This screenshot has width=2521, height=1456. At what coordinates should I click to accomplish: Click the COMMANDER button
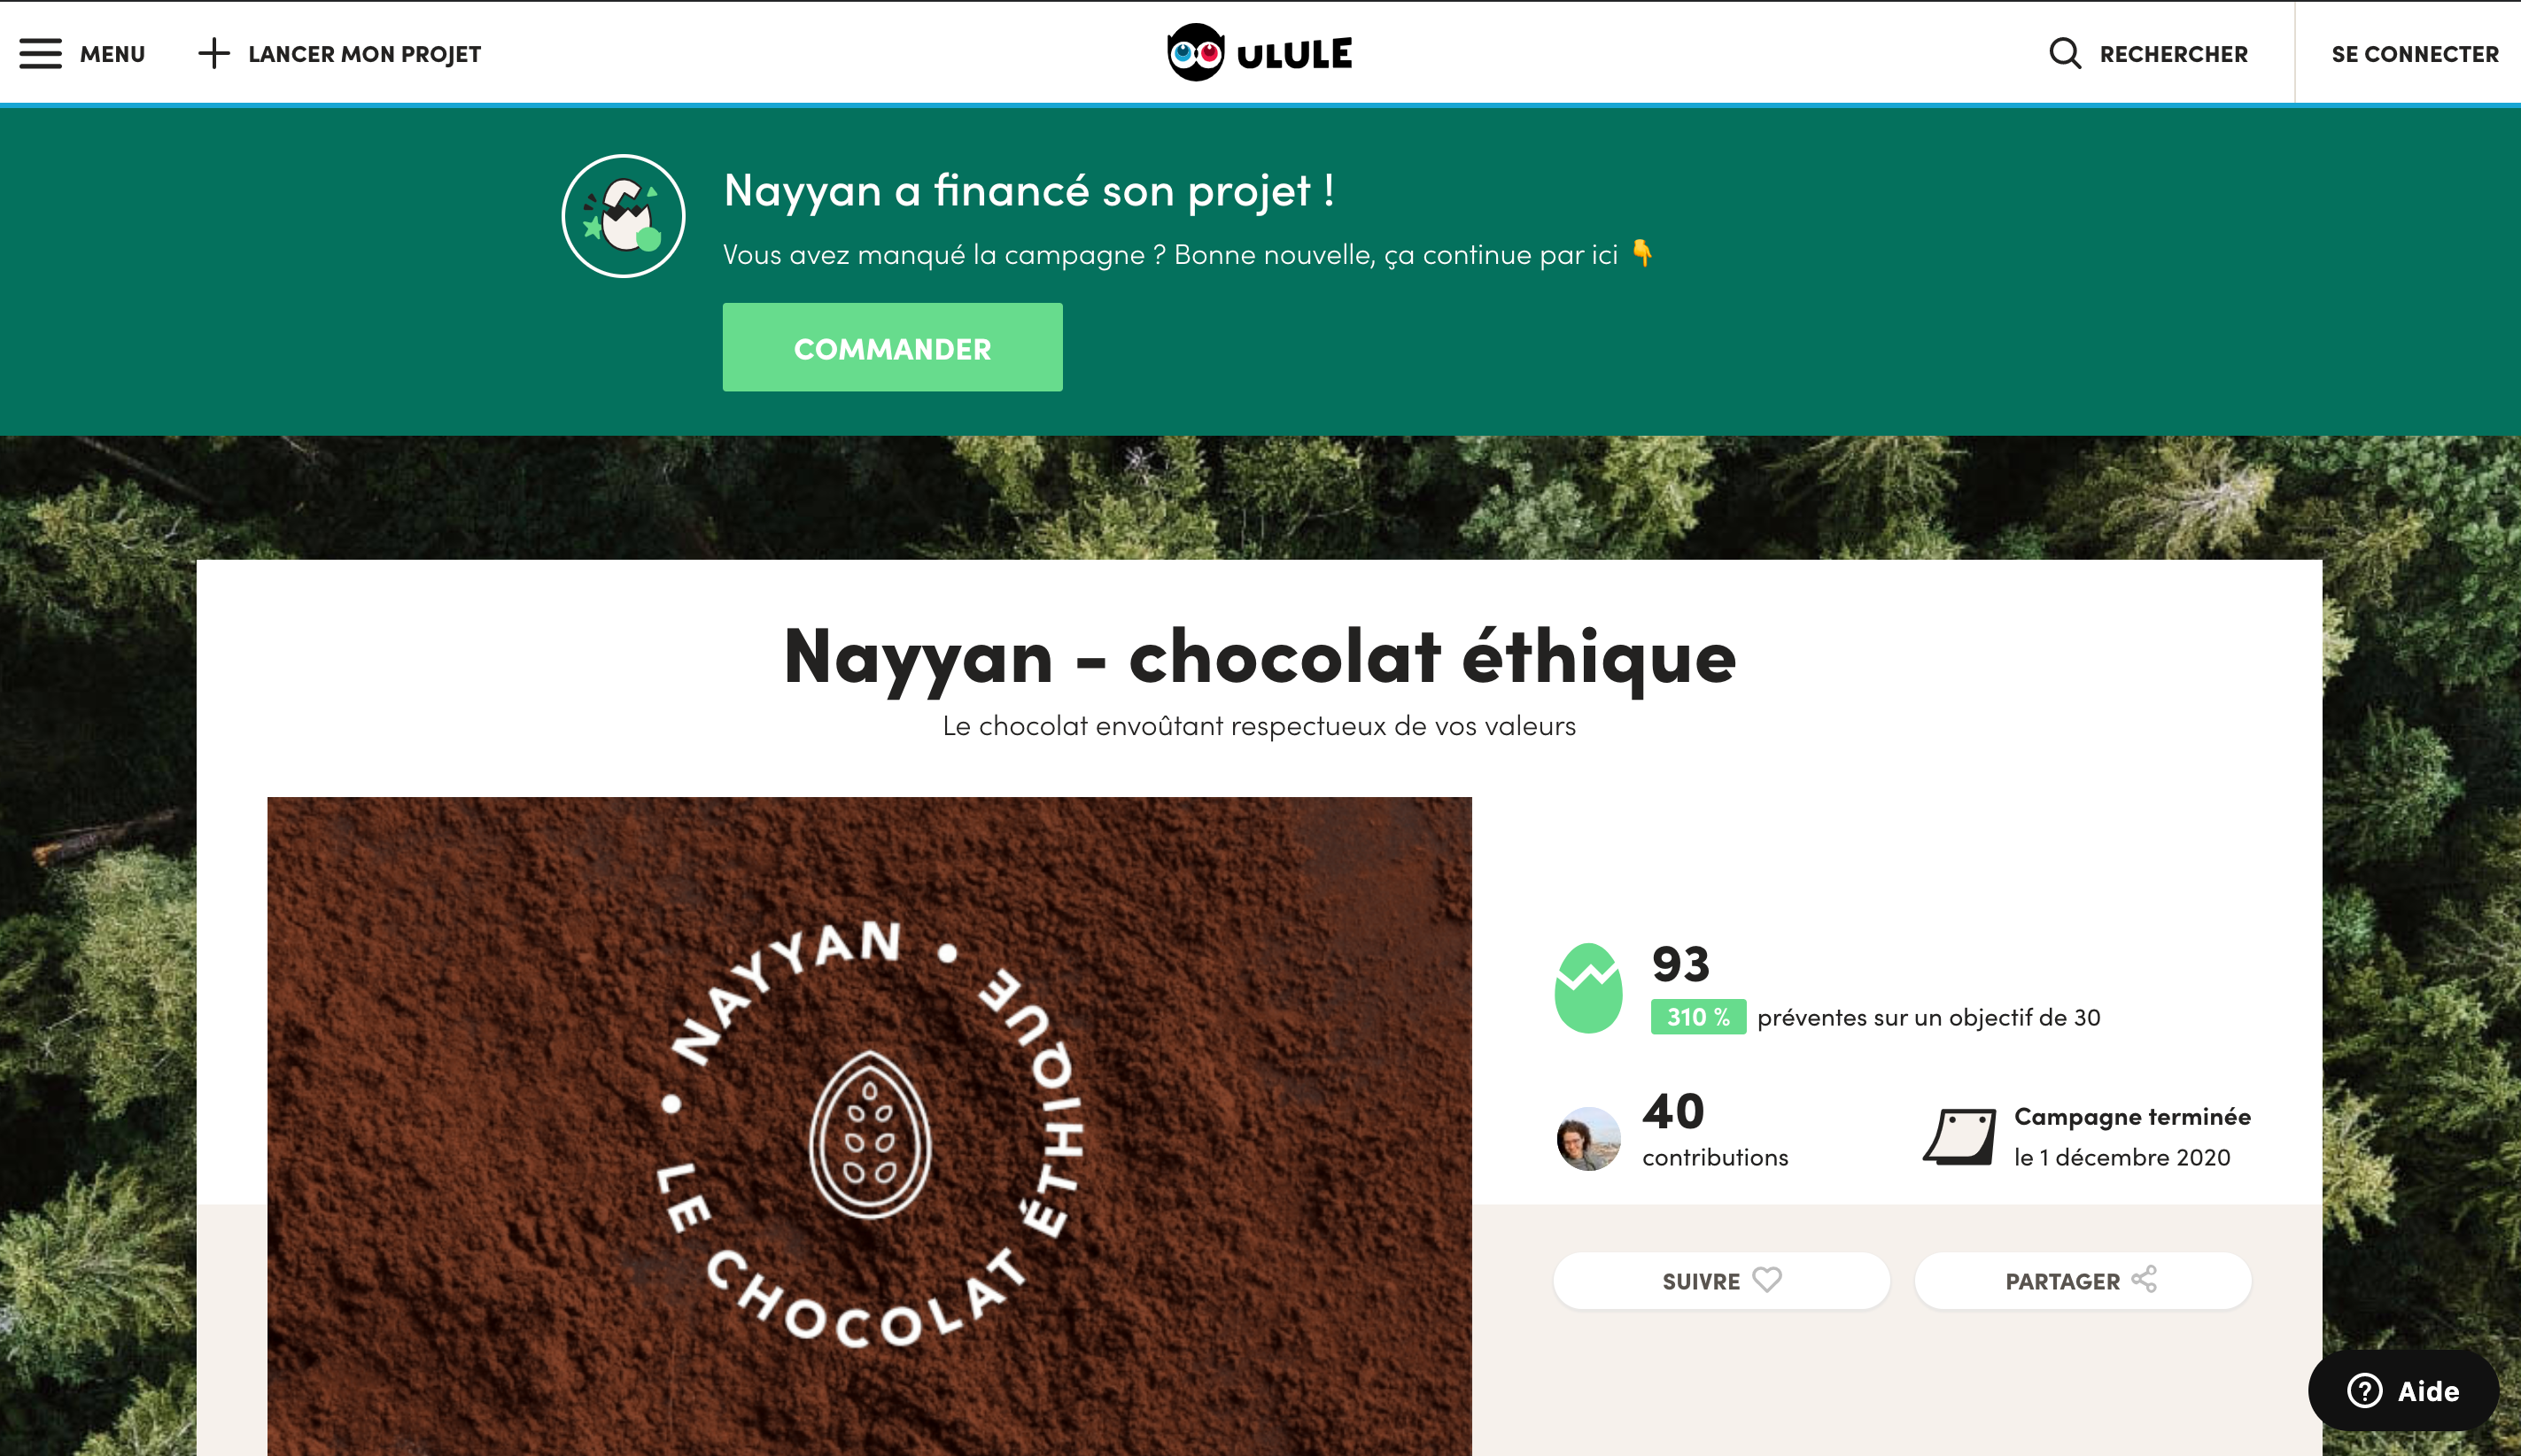pyautogui.click(x=892, y=347)
